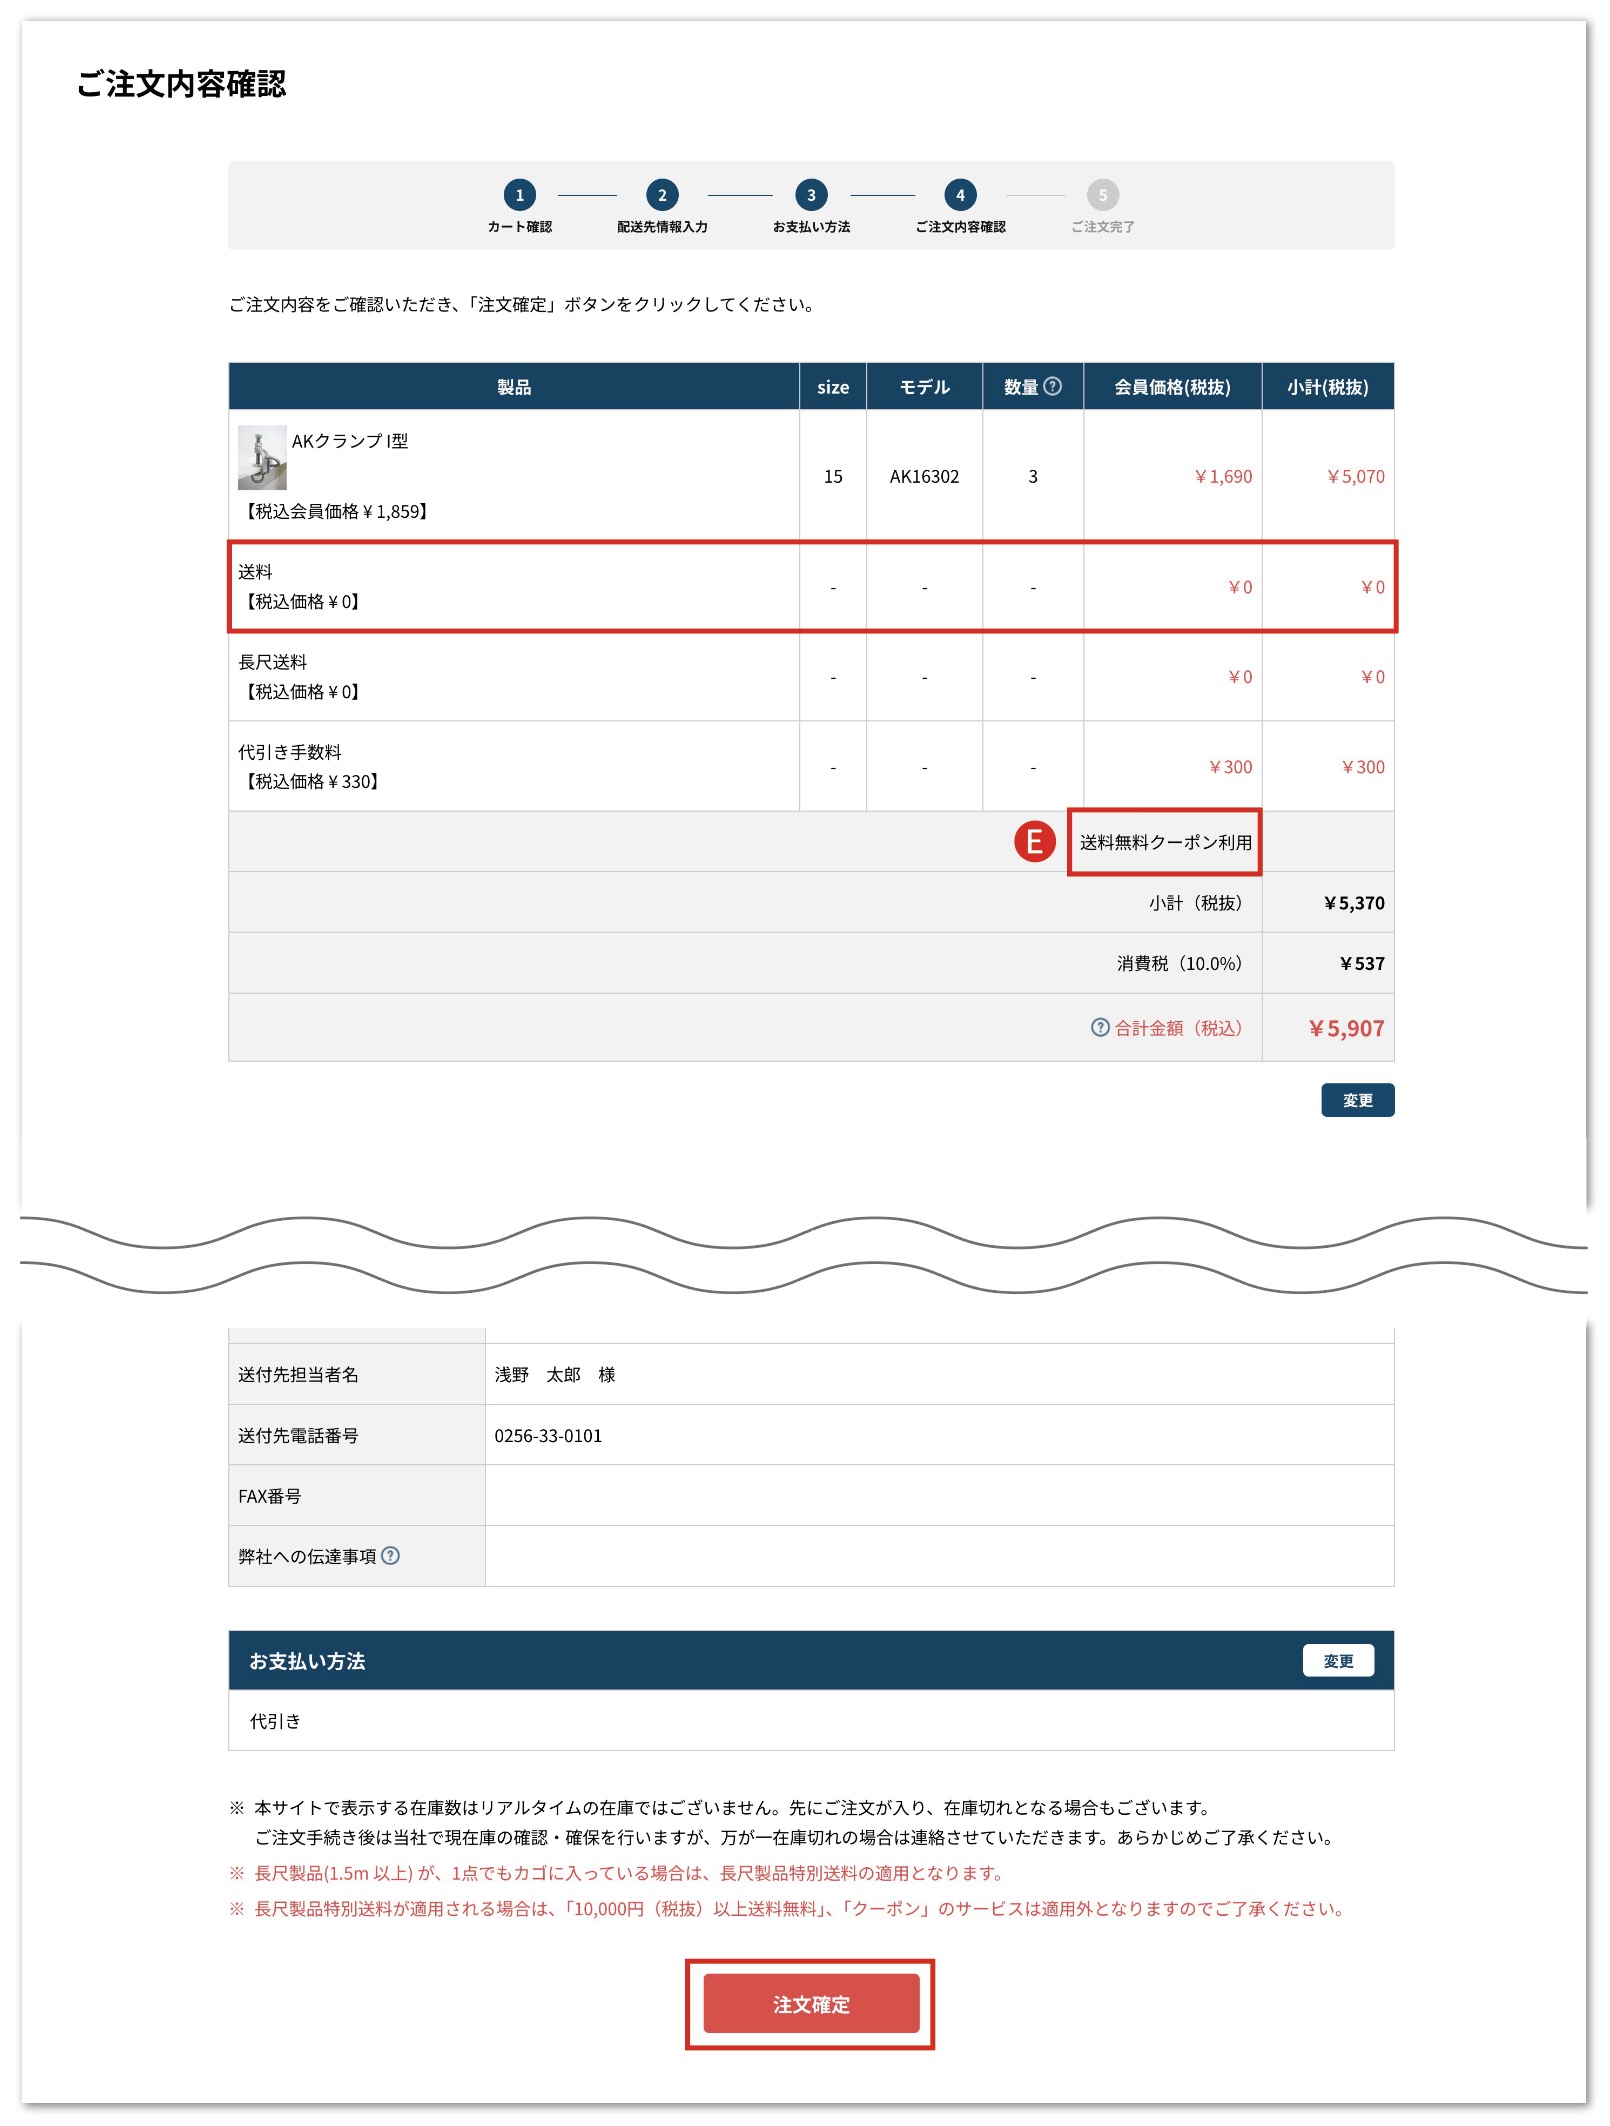Click the お支払い方法 step label
The width and height of the screenshot is (1610, 2126).
tap(811, 227)
